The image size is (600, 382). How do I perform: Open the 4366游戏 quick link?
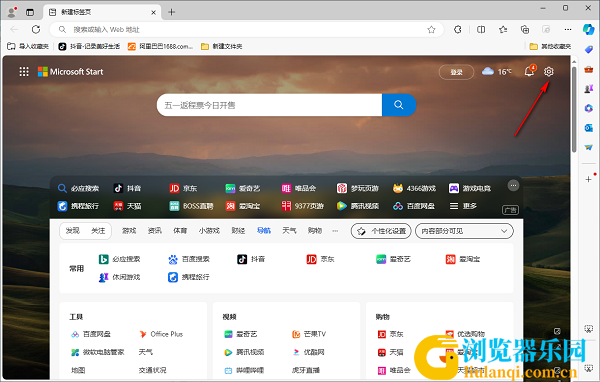pos(414,188)
